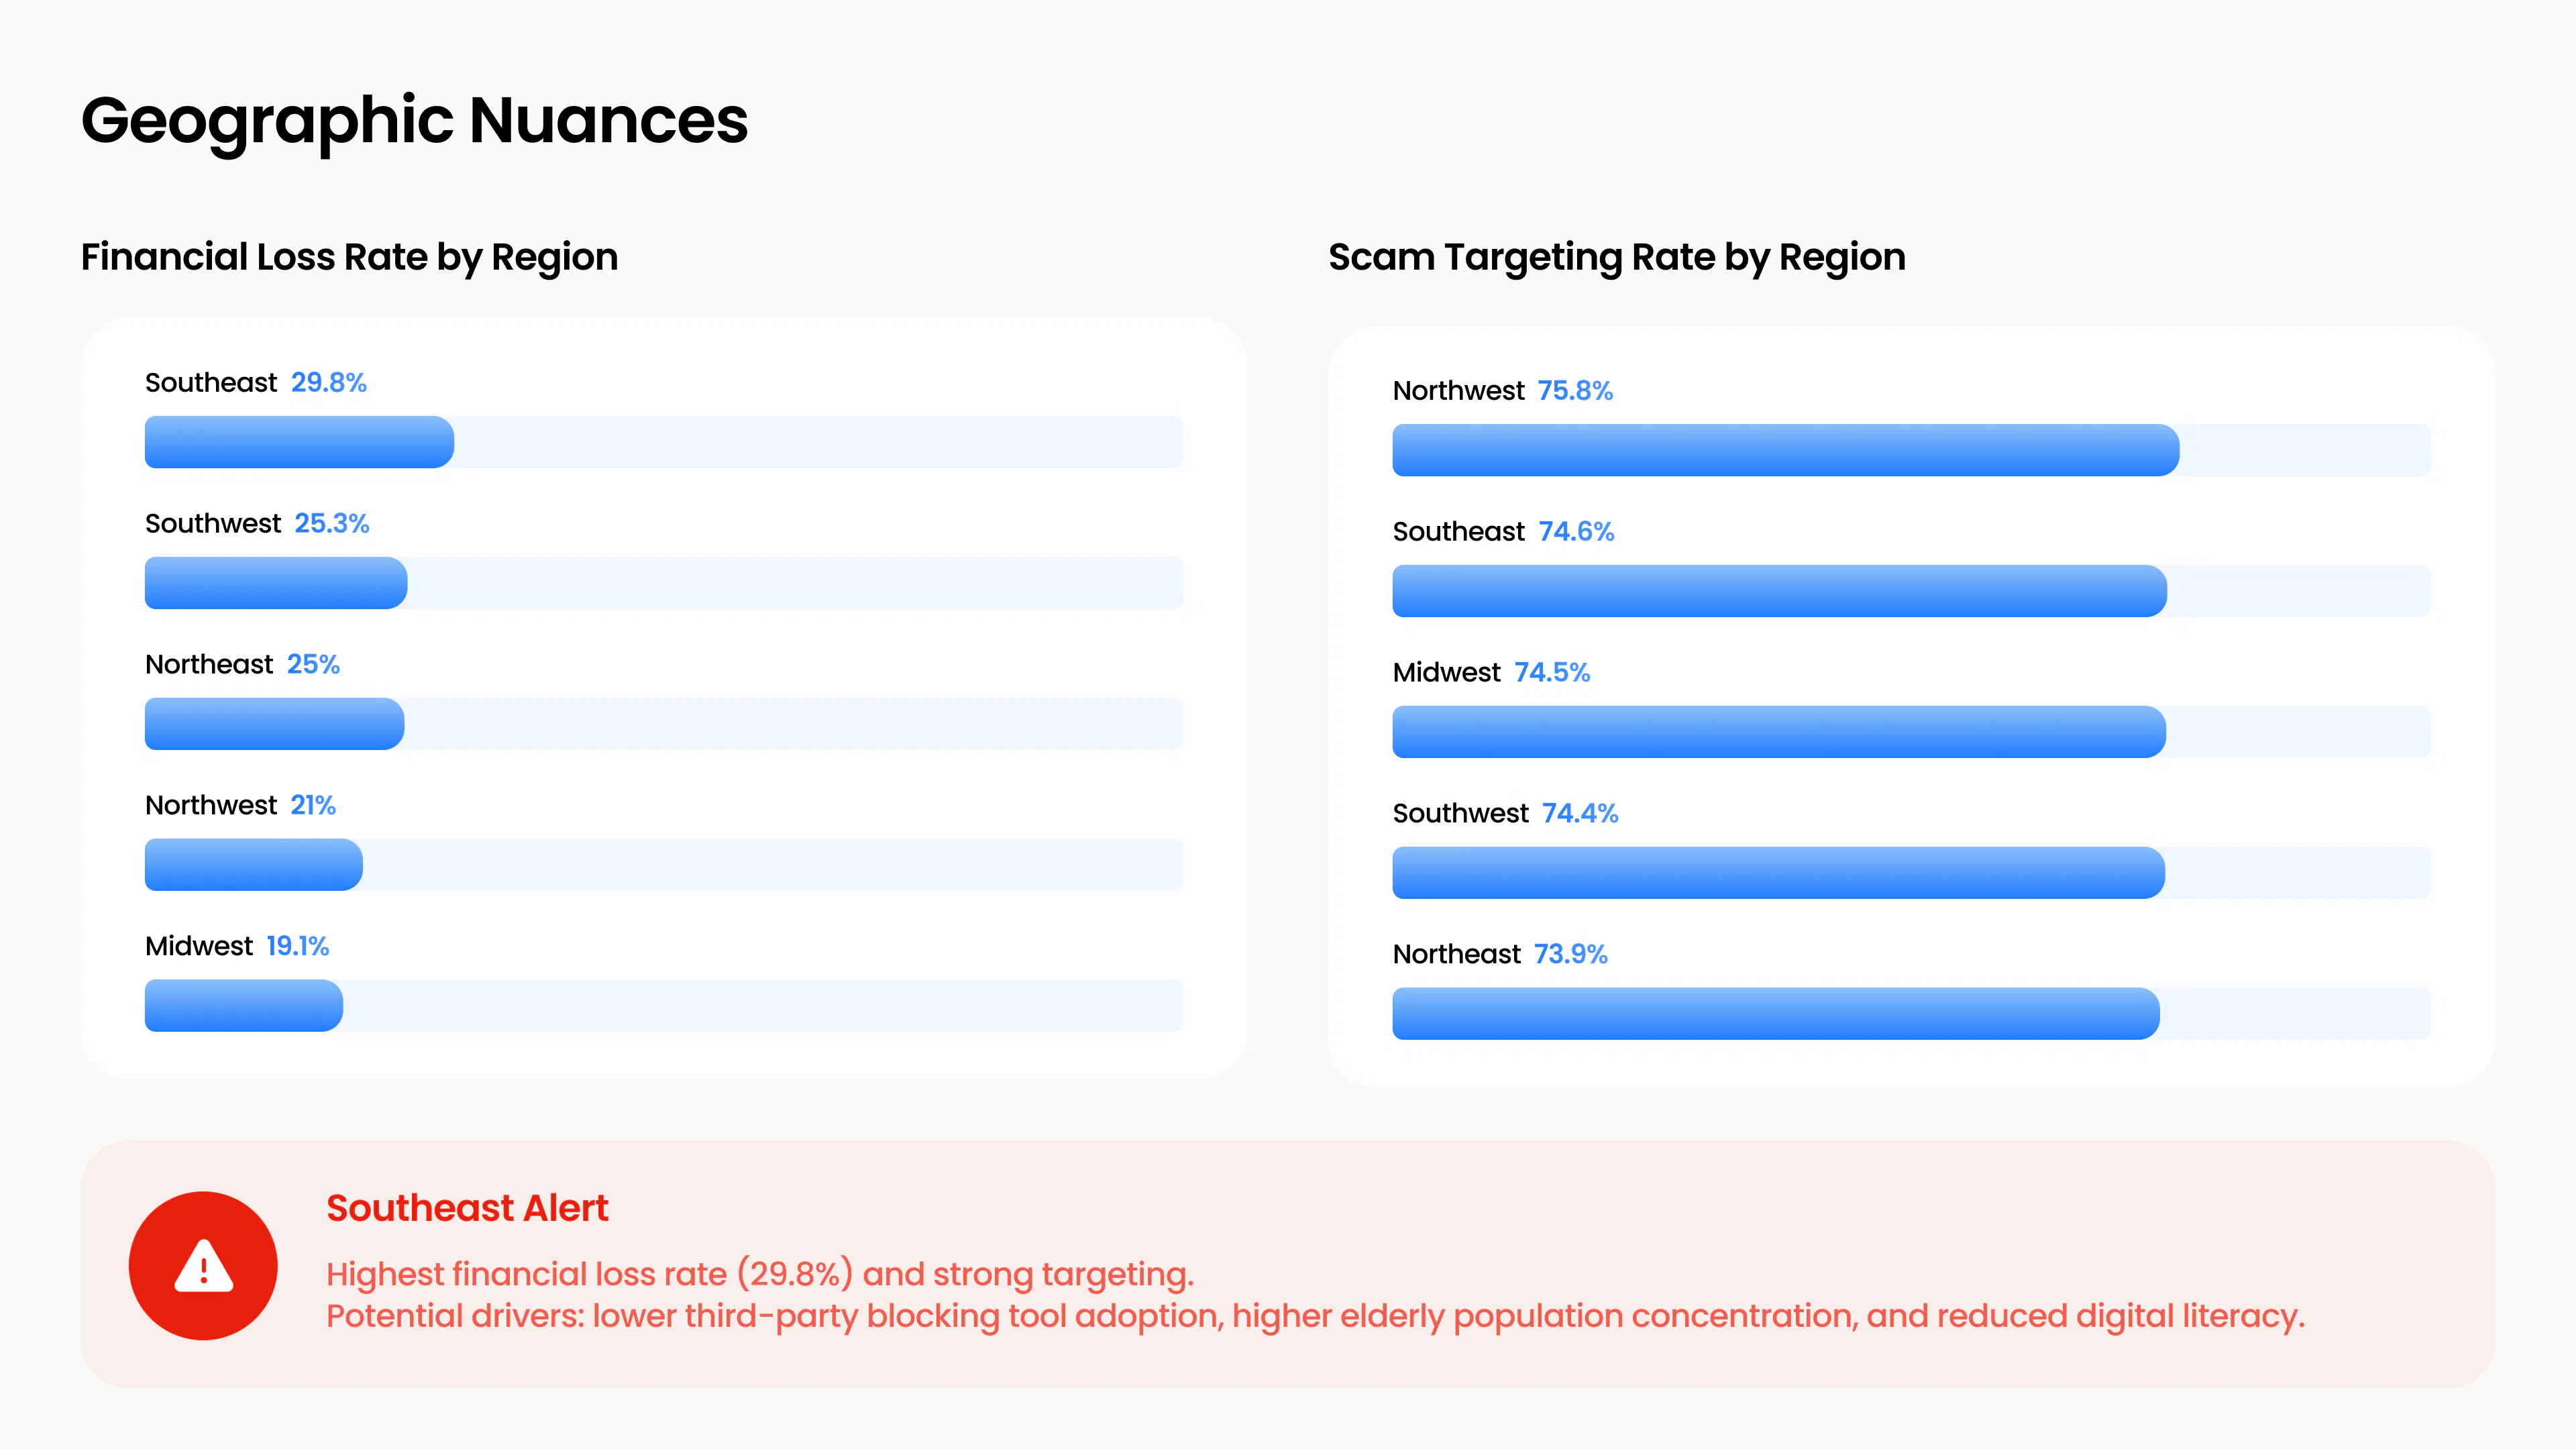The height and width of the screenshot is (1449, 2576).
Task: Click the Southeast Alert heading text
Action: click(x=467, y=1208)
